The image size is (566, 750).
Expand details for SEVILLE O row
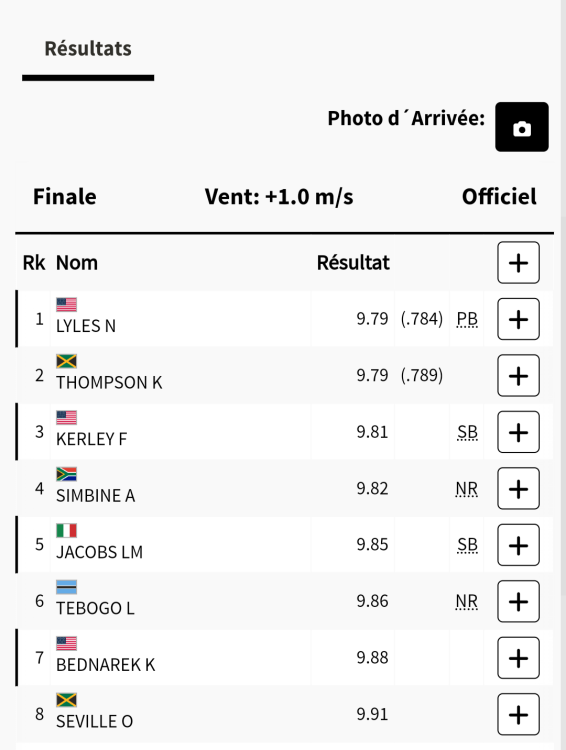[x=518, y=714]
